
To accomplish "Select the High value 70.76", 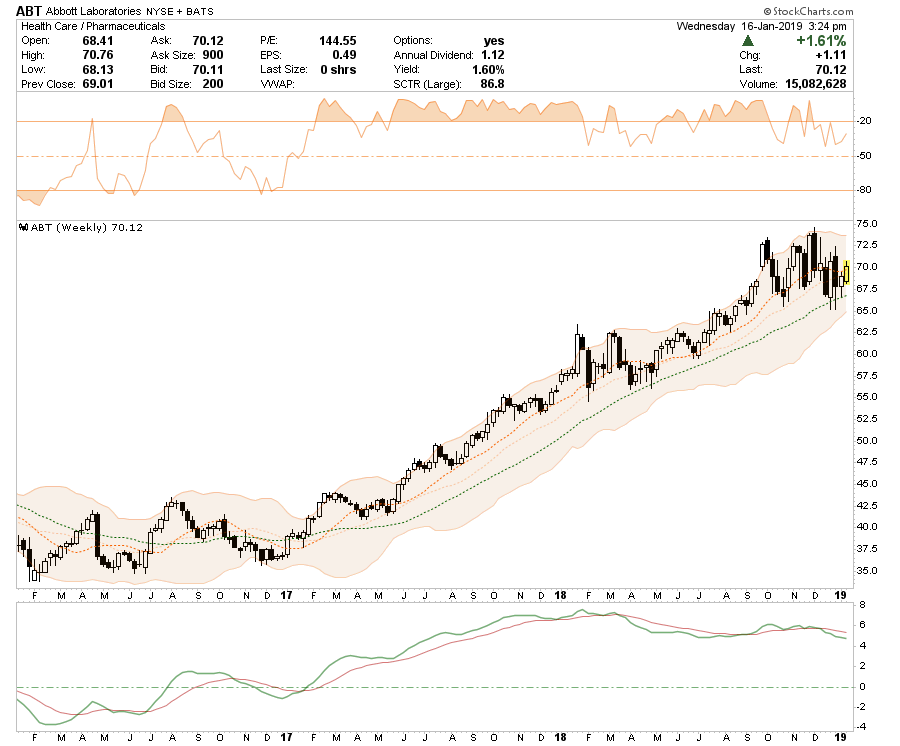I will tap(98, 55).
